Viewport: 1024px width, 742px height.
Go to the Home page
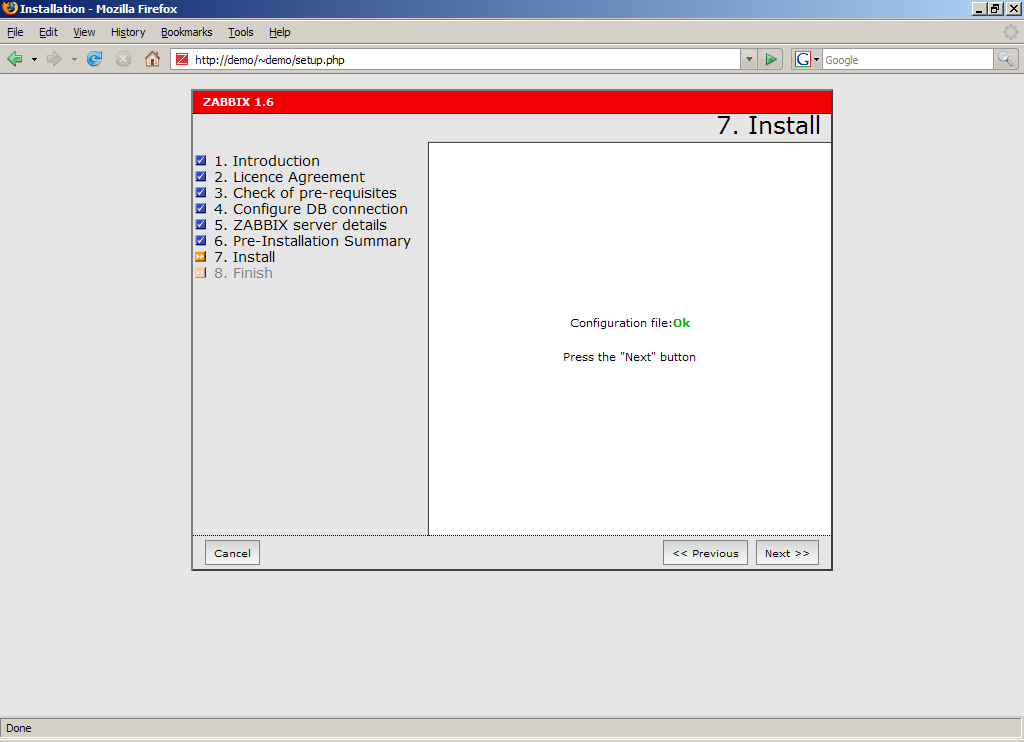pos(152,59)
